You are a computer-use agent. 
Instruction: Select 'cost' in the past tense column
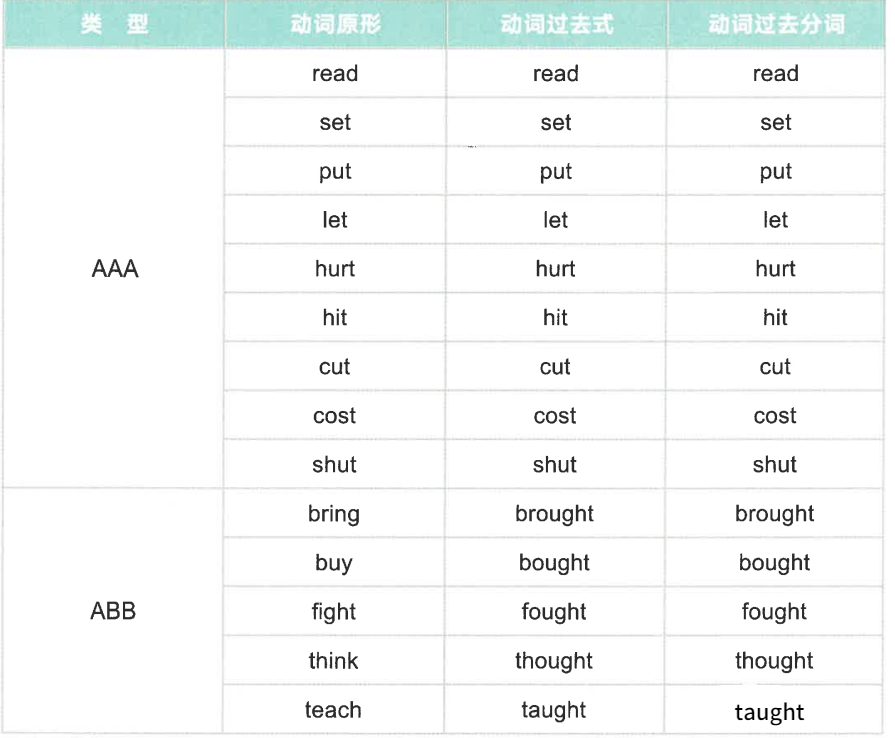coord(556,416)
